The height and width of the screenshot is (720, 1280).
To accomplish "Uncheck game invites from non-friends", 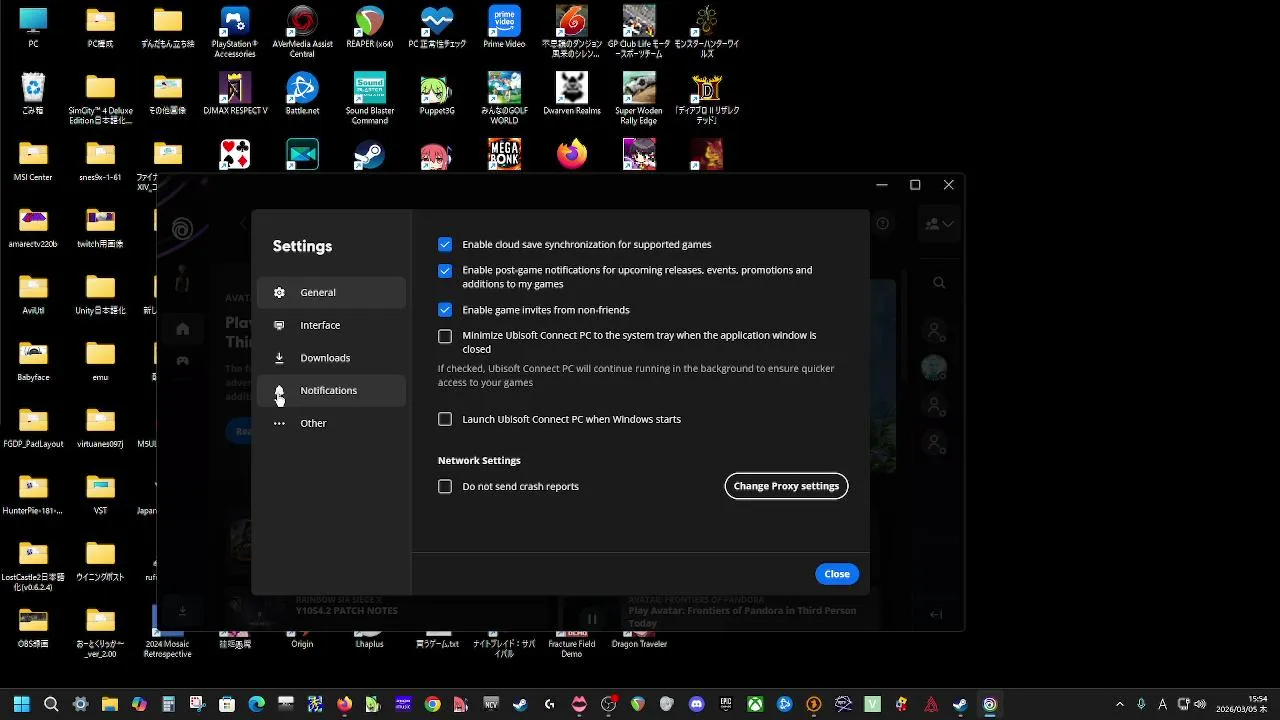I will pos(445,310).
